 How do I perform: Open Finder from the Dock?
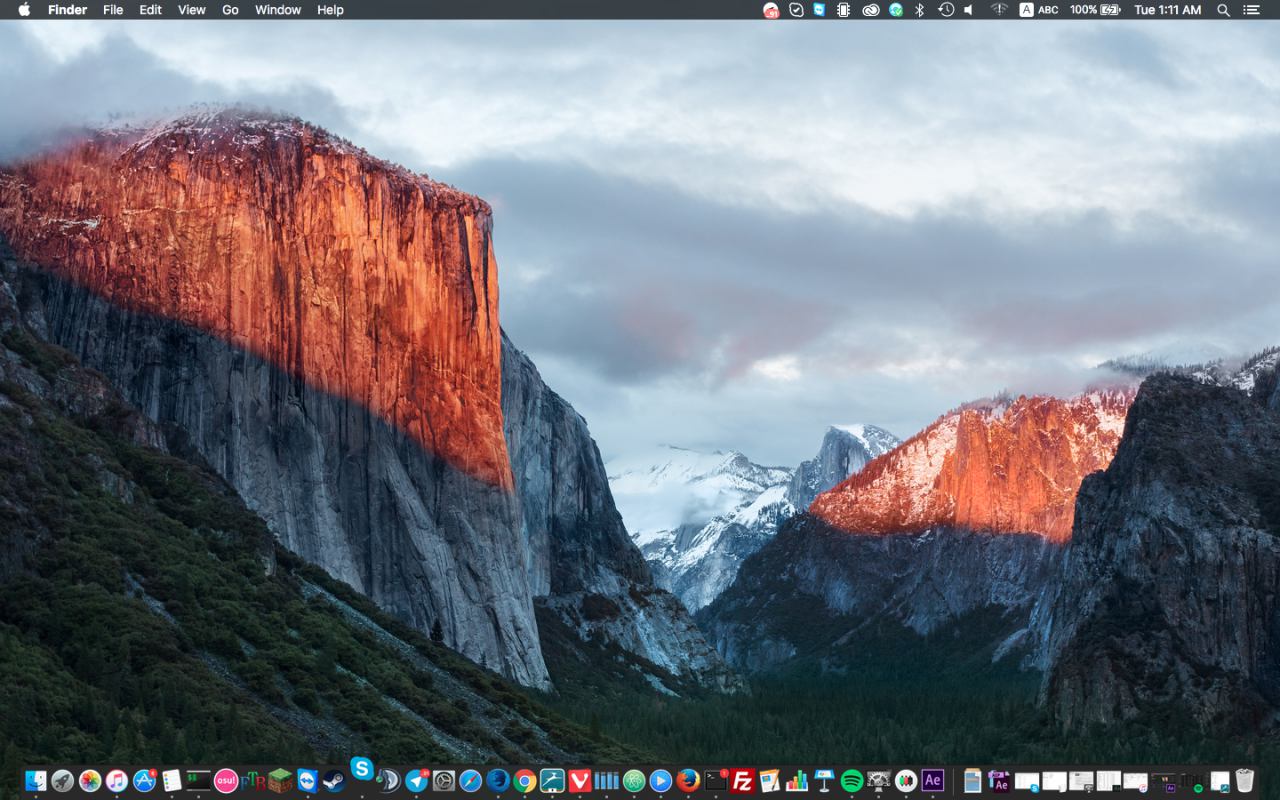(x=36, y=781)
